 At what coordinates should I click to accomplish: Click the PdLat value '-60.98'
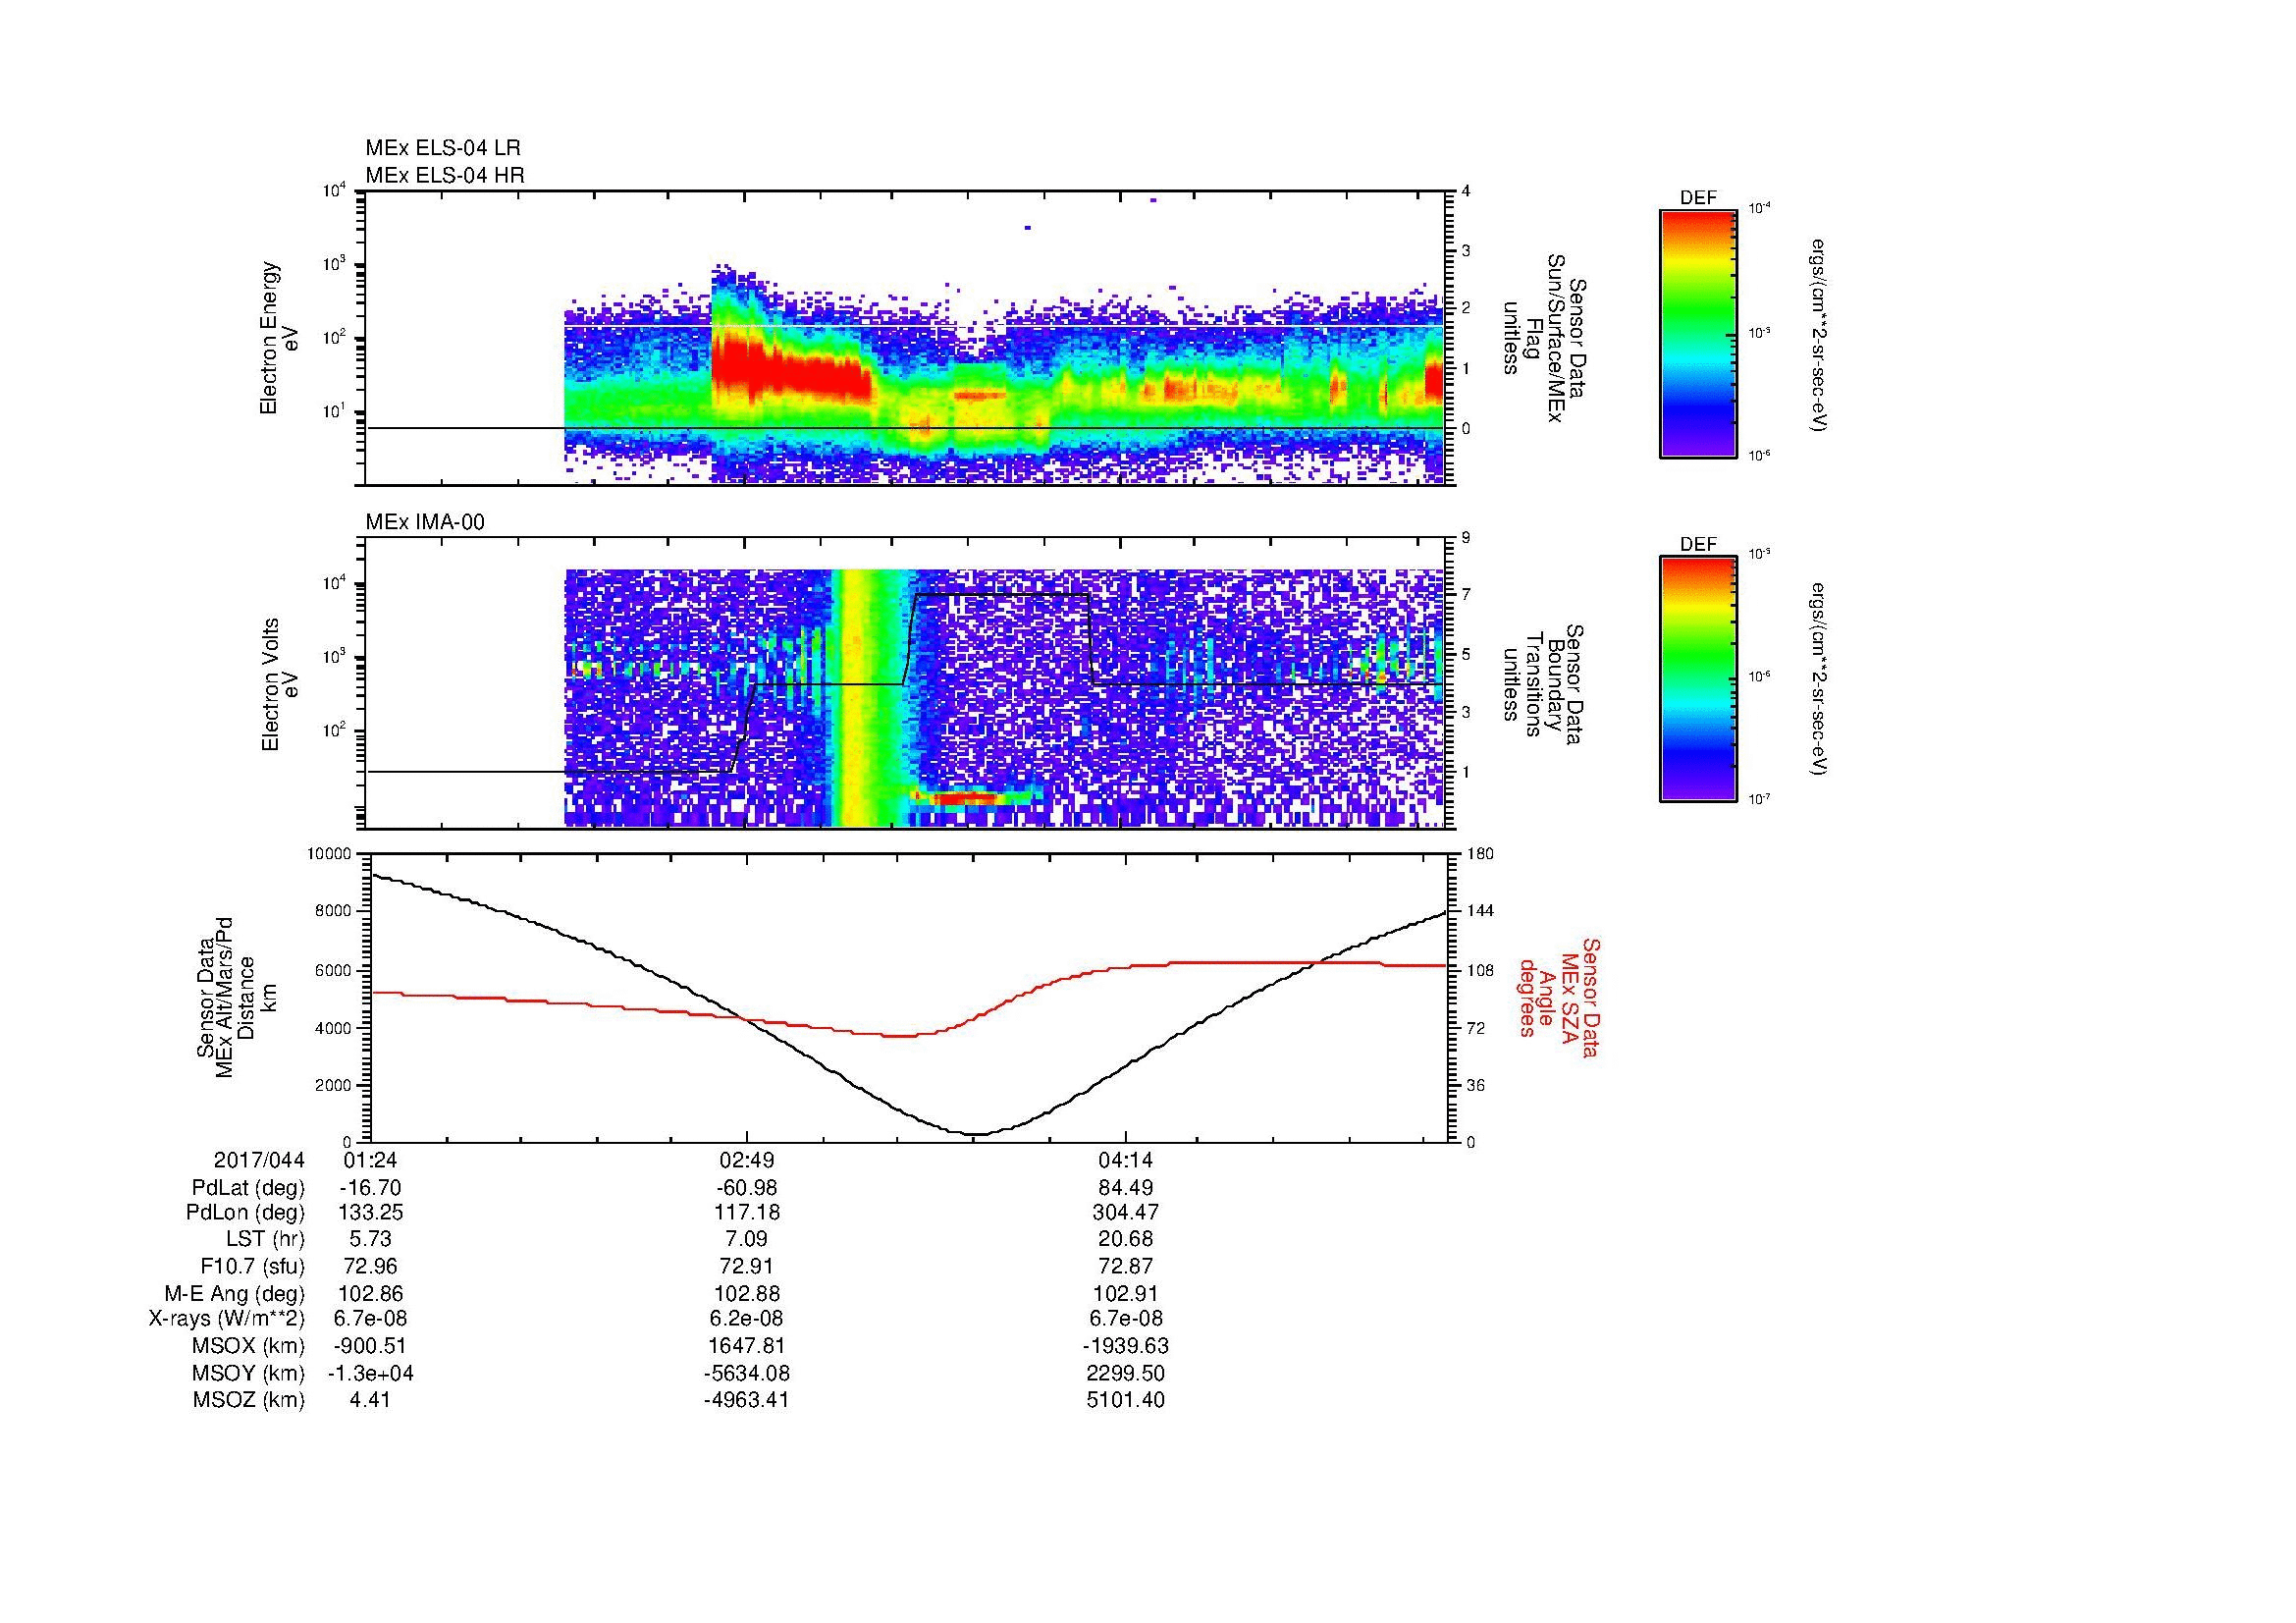(x=747, y=1188)
